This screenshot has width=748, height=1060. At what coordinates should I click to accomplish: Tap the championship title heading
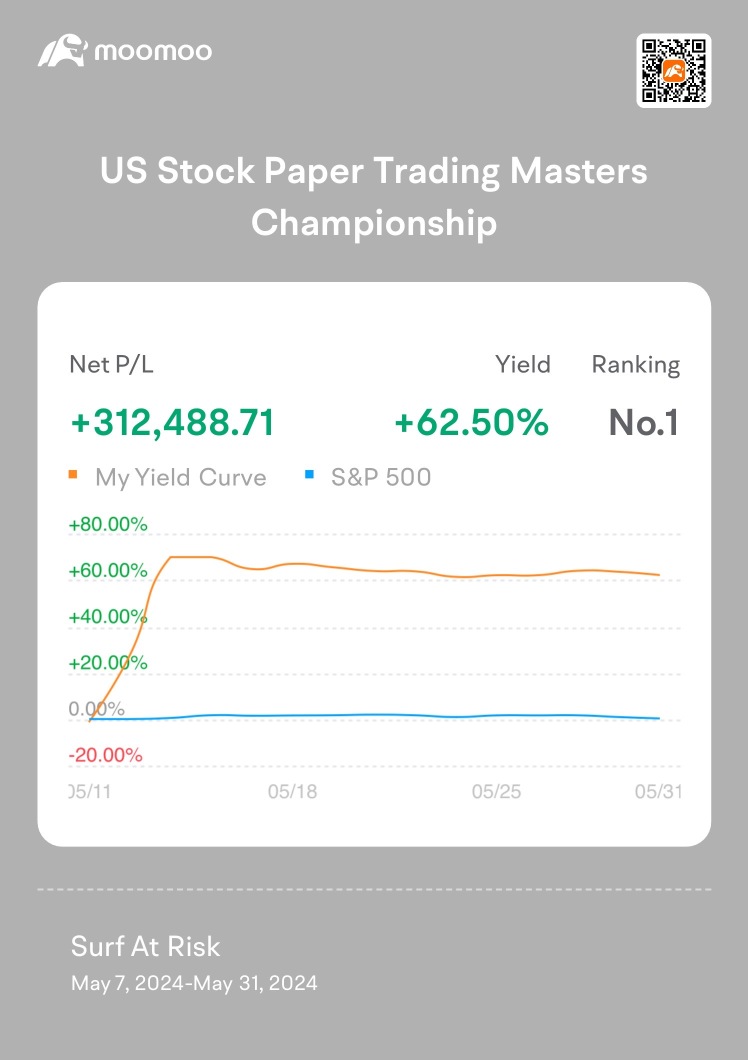[x=374, y=196]
